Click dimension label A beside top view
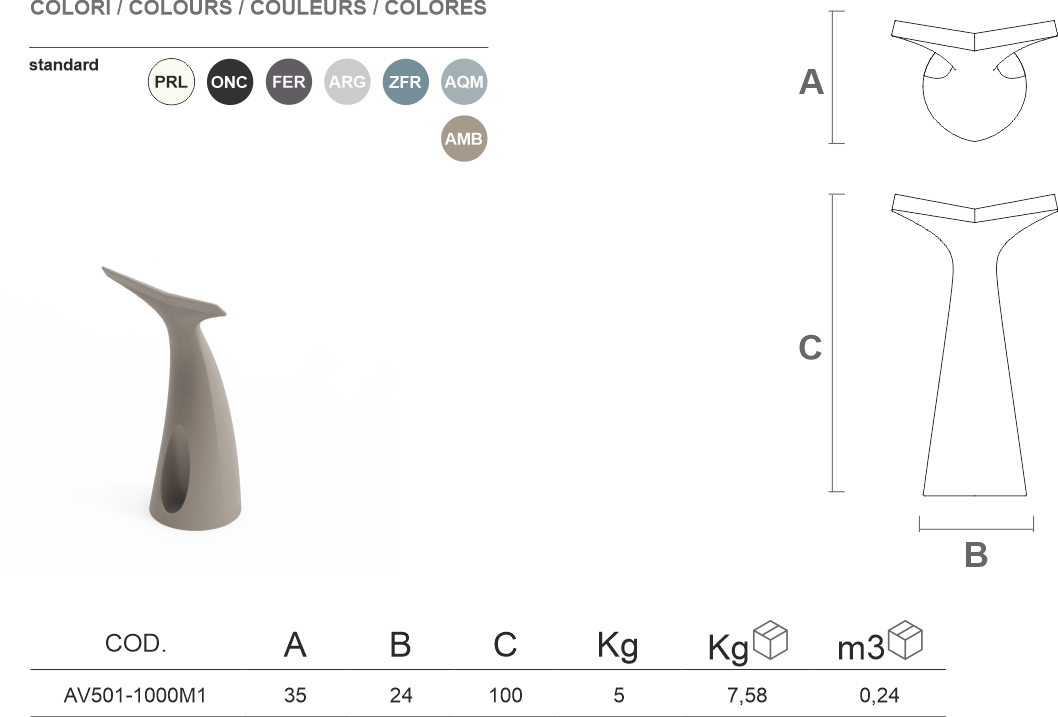This screenshot has width=1058, height=717. pyautogui.click(x=811, y=82)
